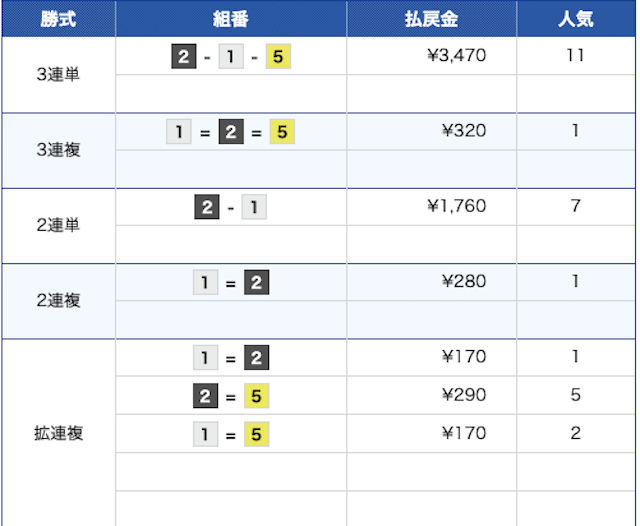
Task: Select the 払戻金 column header
Action: 431,19
